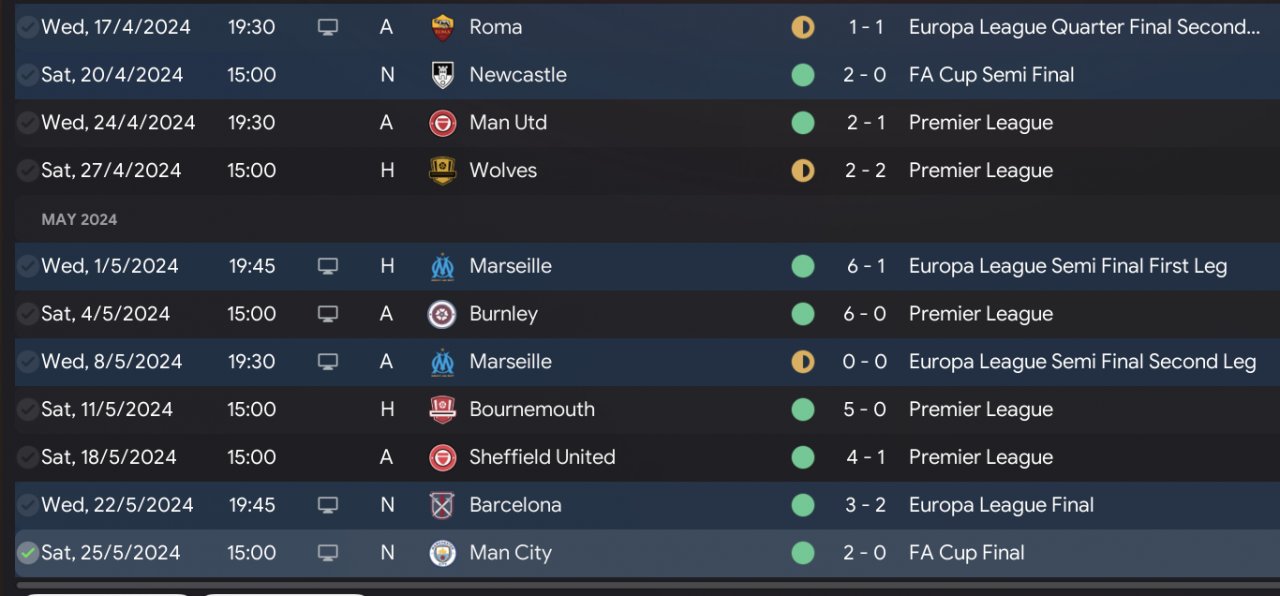The height and width of the screenshot is (596, 1280).
Task: Click the Man City club badge
Action: click(442, 553)
